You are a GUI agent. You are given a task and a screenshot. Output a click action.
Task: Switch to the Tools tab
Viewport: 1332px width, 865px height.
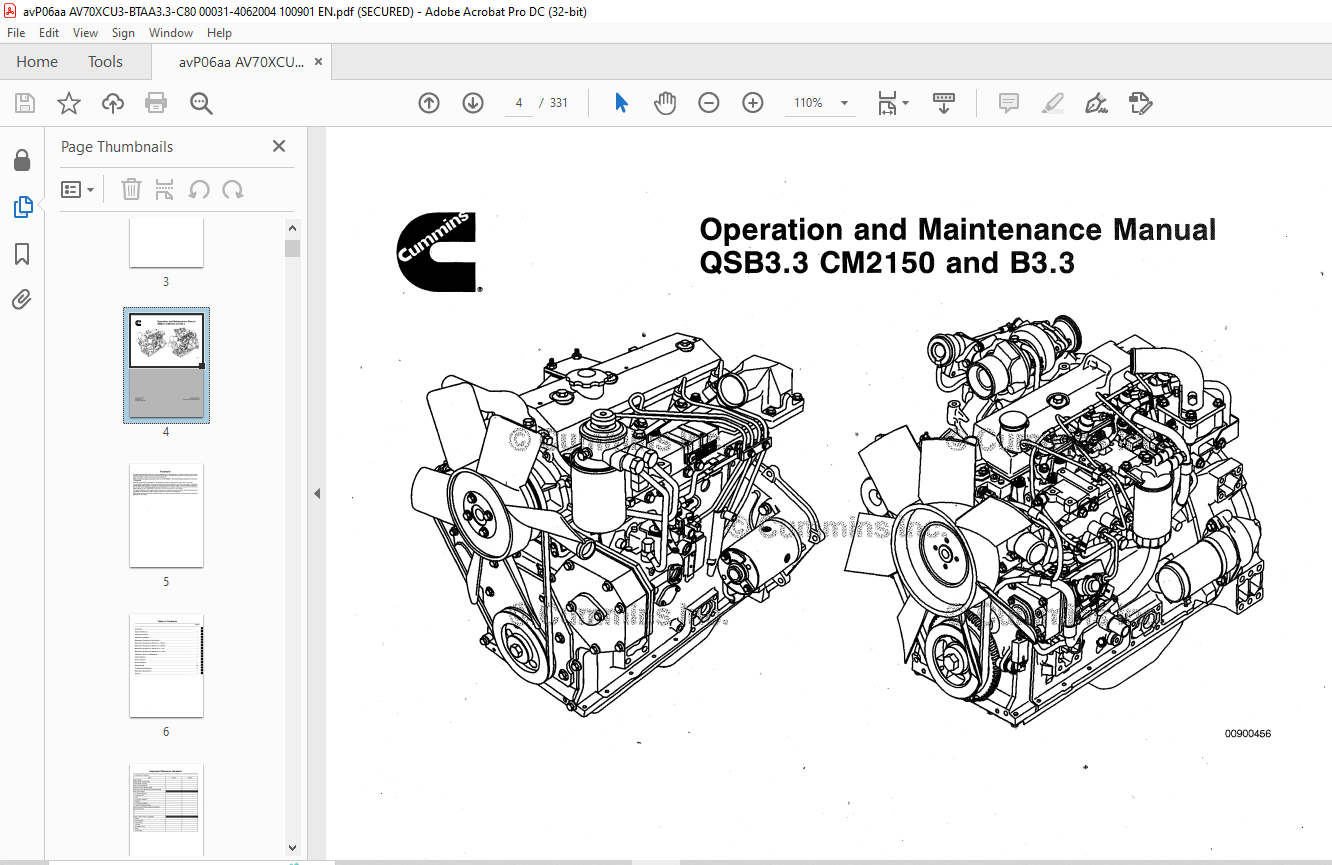pos(105,62)
